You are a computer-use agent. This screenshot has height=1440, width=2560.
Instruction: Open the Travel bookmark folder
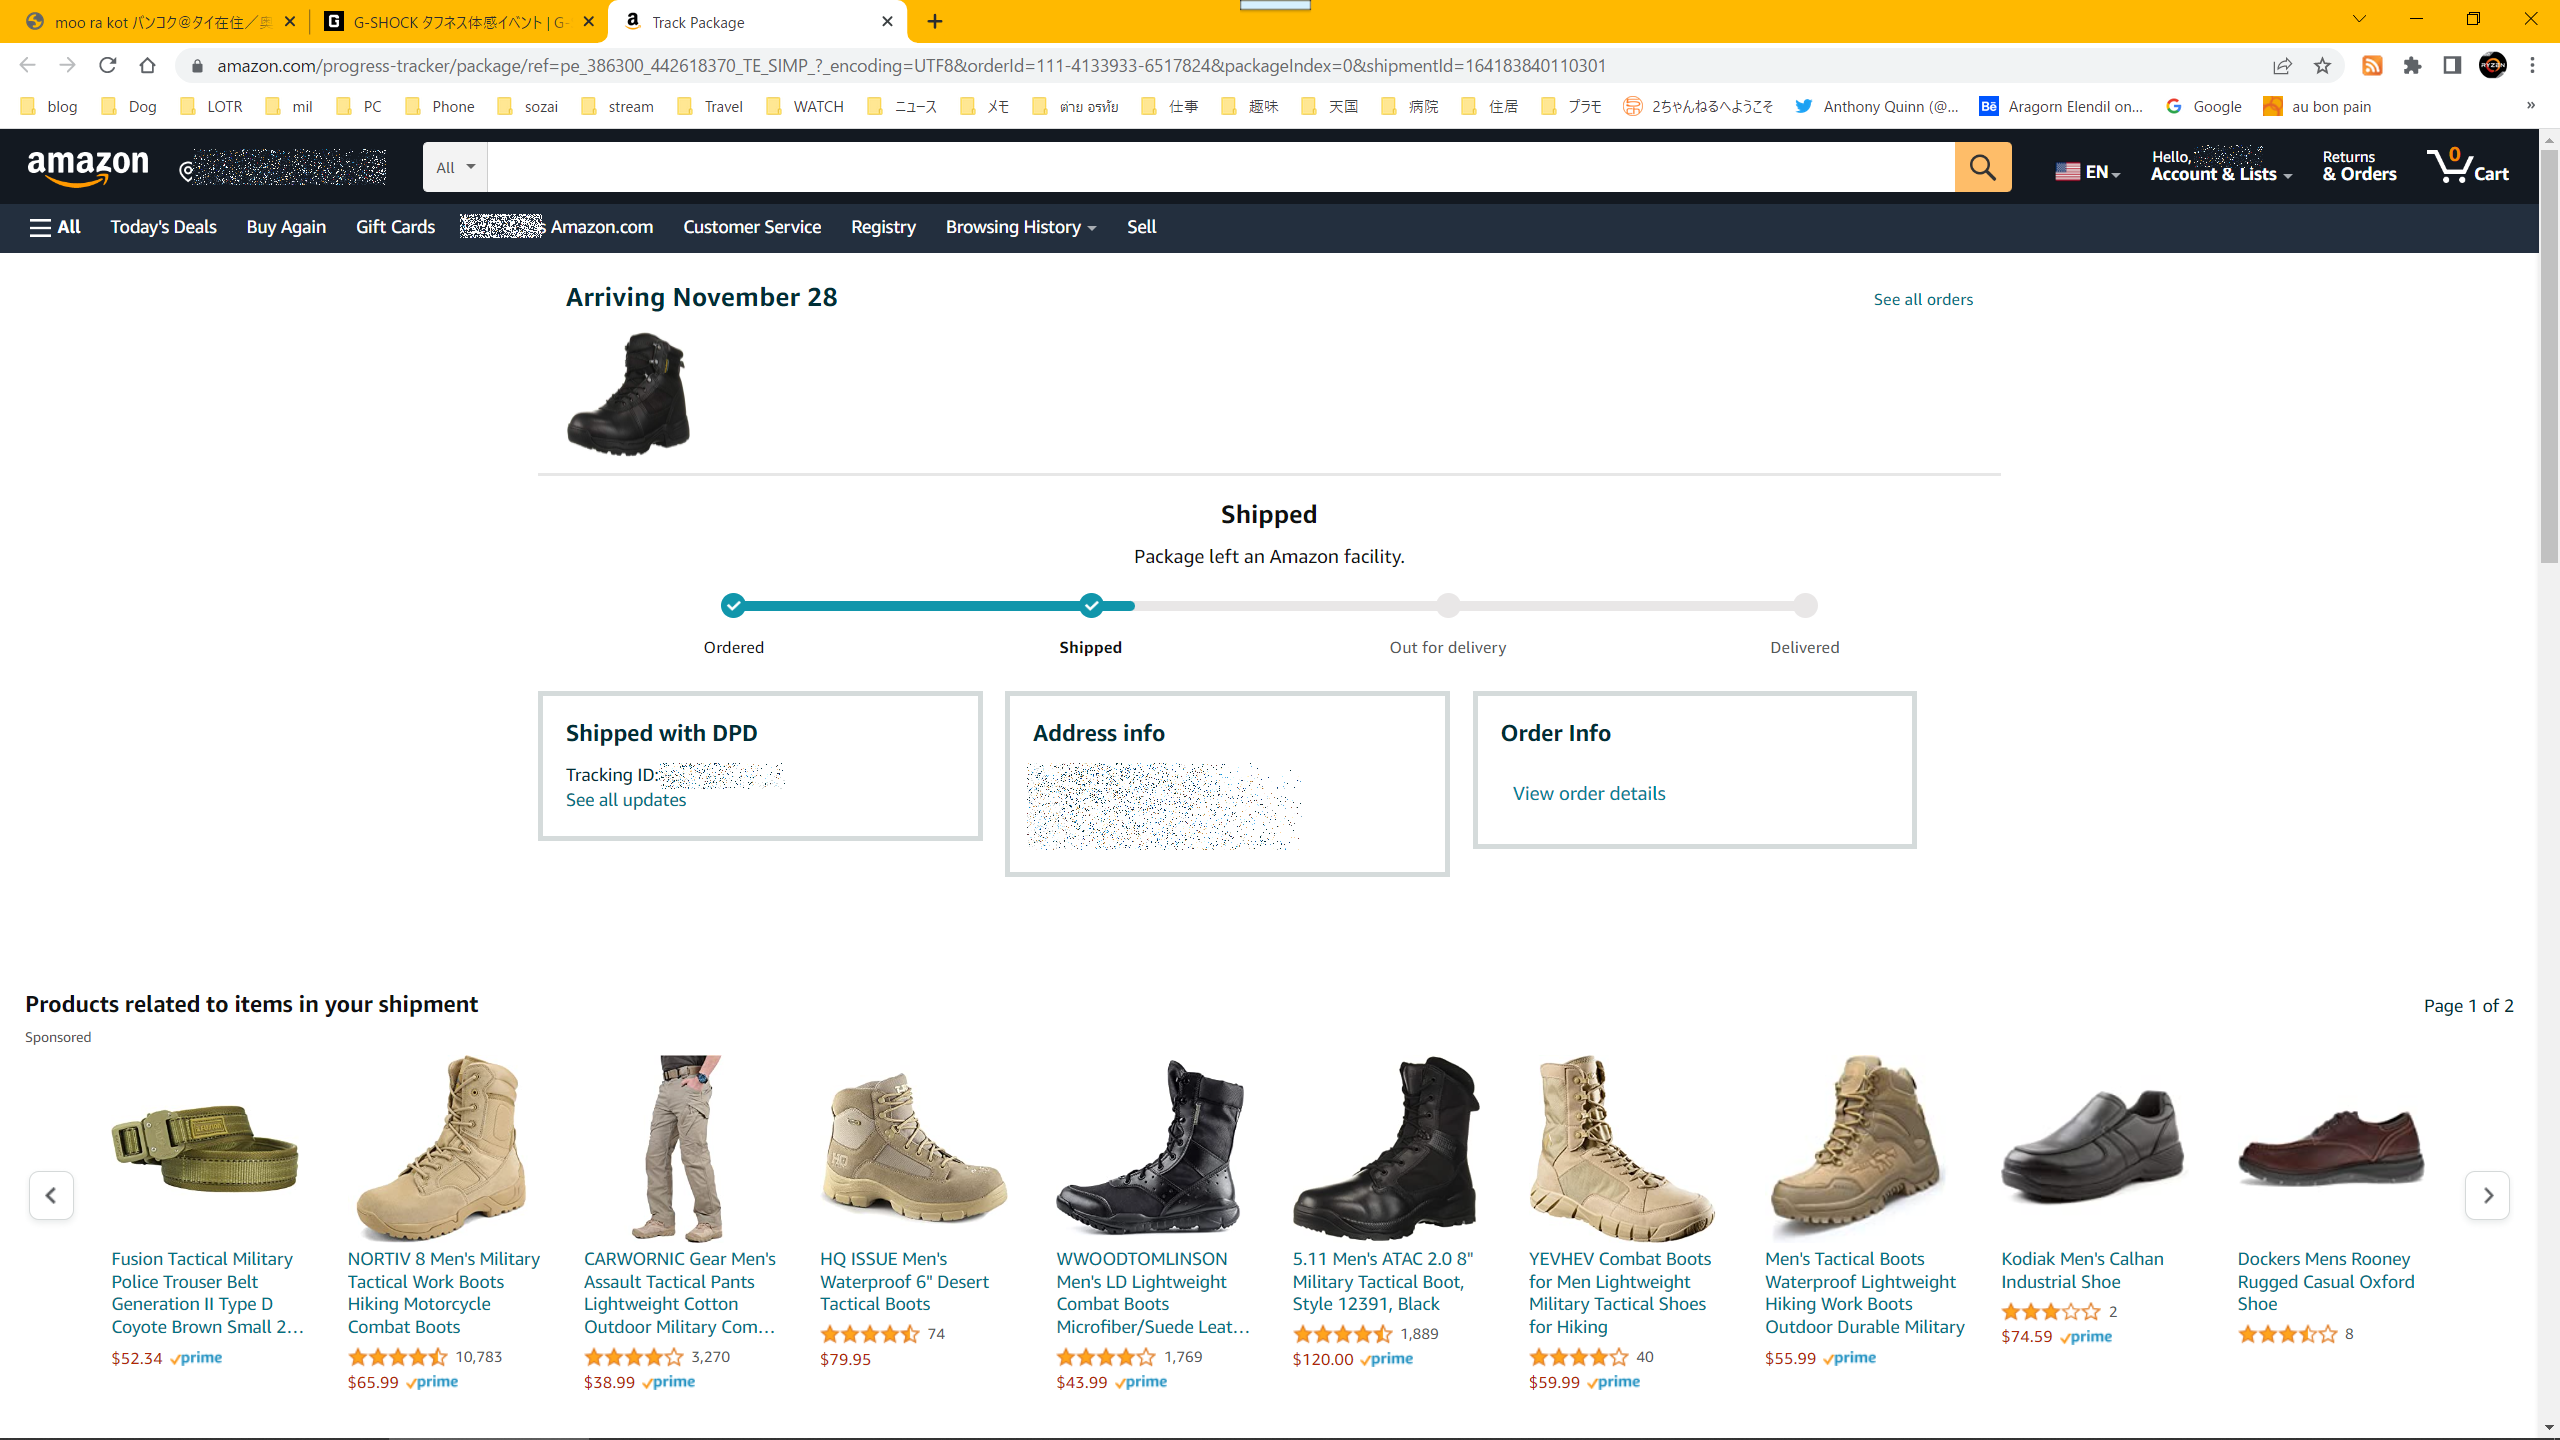tap(711, 106)
